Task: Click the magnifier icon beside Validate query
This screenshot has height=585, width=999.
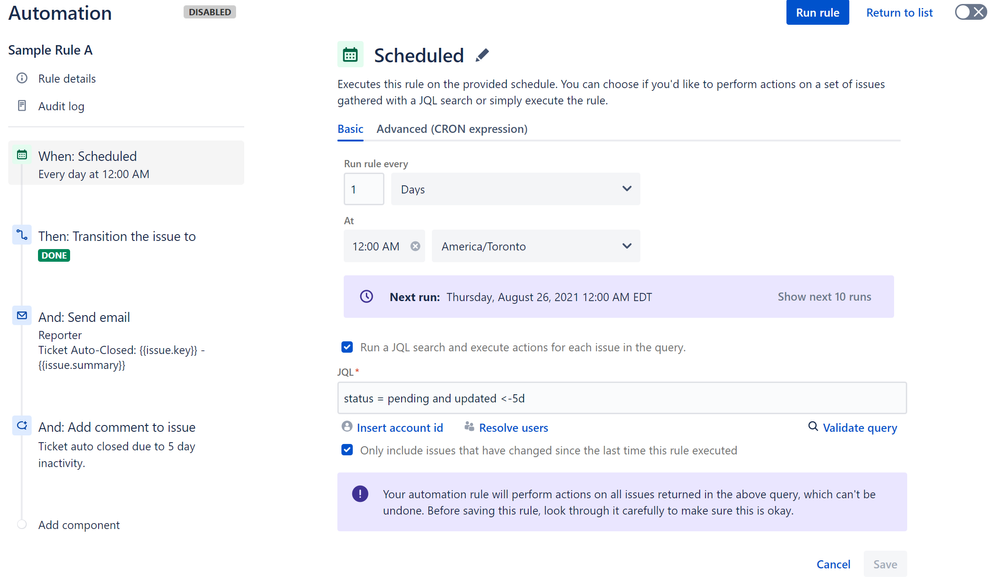Action: [813, 426]
